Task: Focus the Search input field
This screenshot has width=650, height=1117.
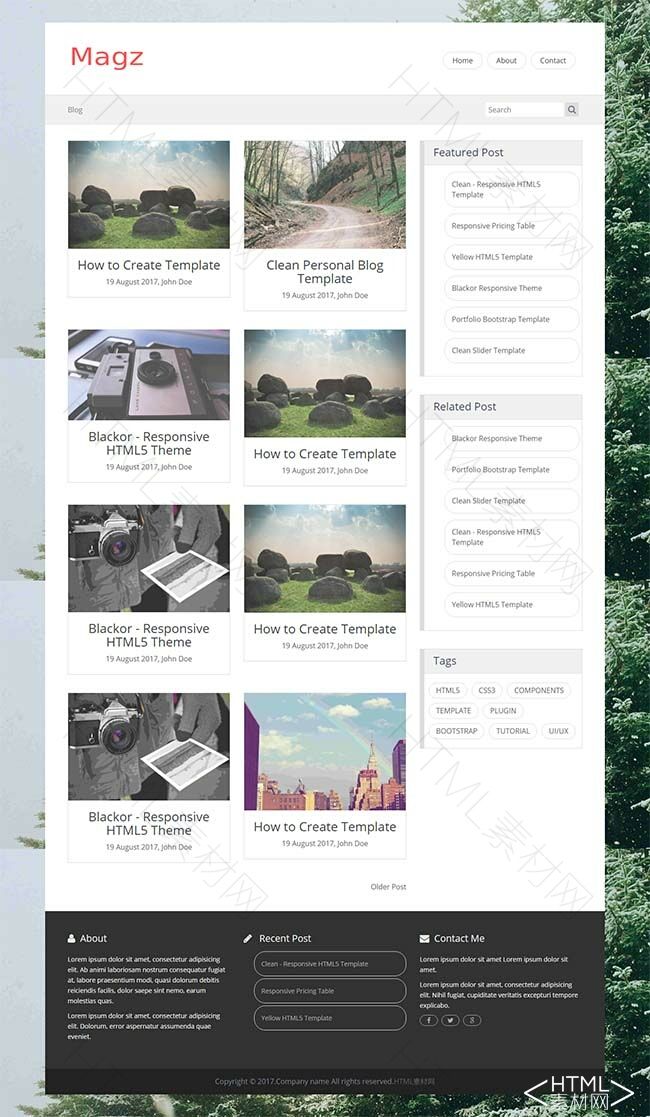Action: point(524,110)
